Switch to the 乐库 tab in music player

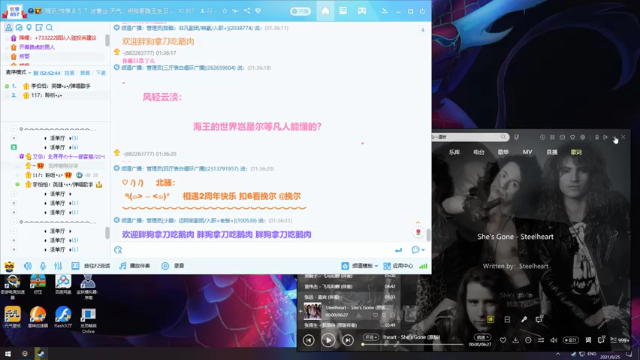tap(454, 152)
